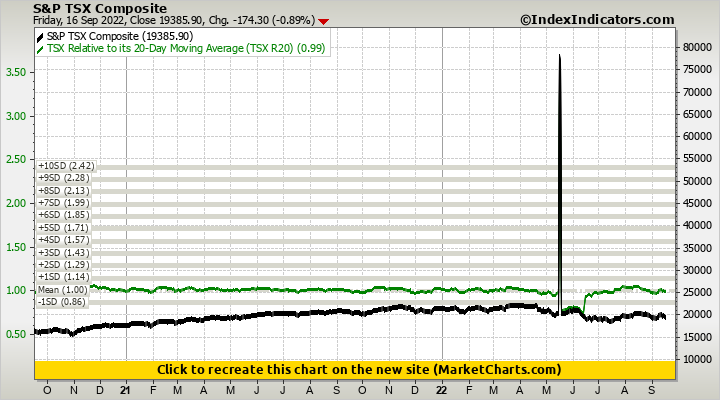720x400 pixels.
Task: Click the S&P TSX Composite (19385.90) legend text
Action: click(x=120, y=36)
